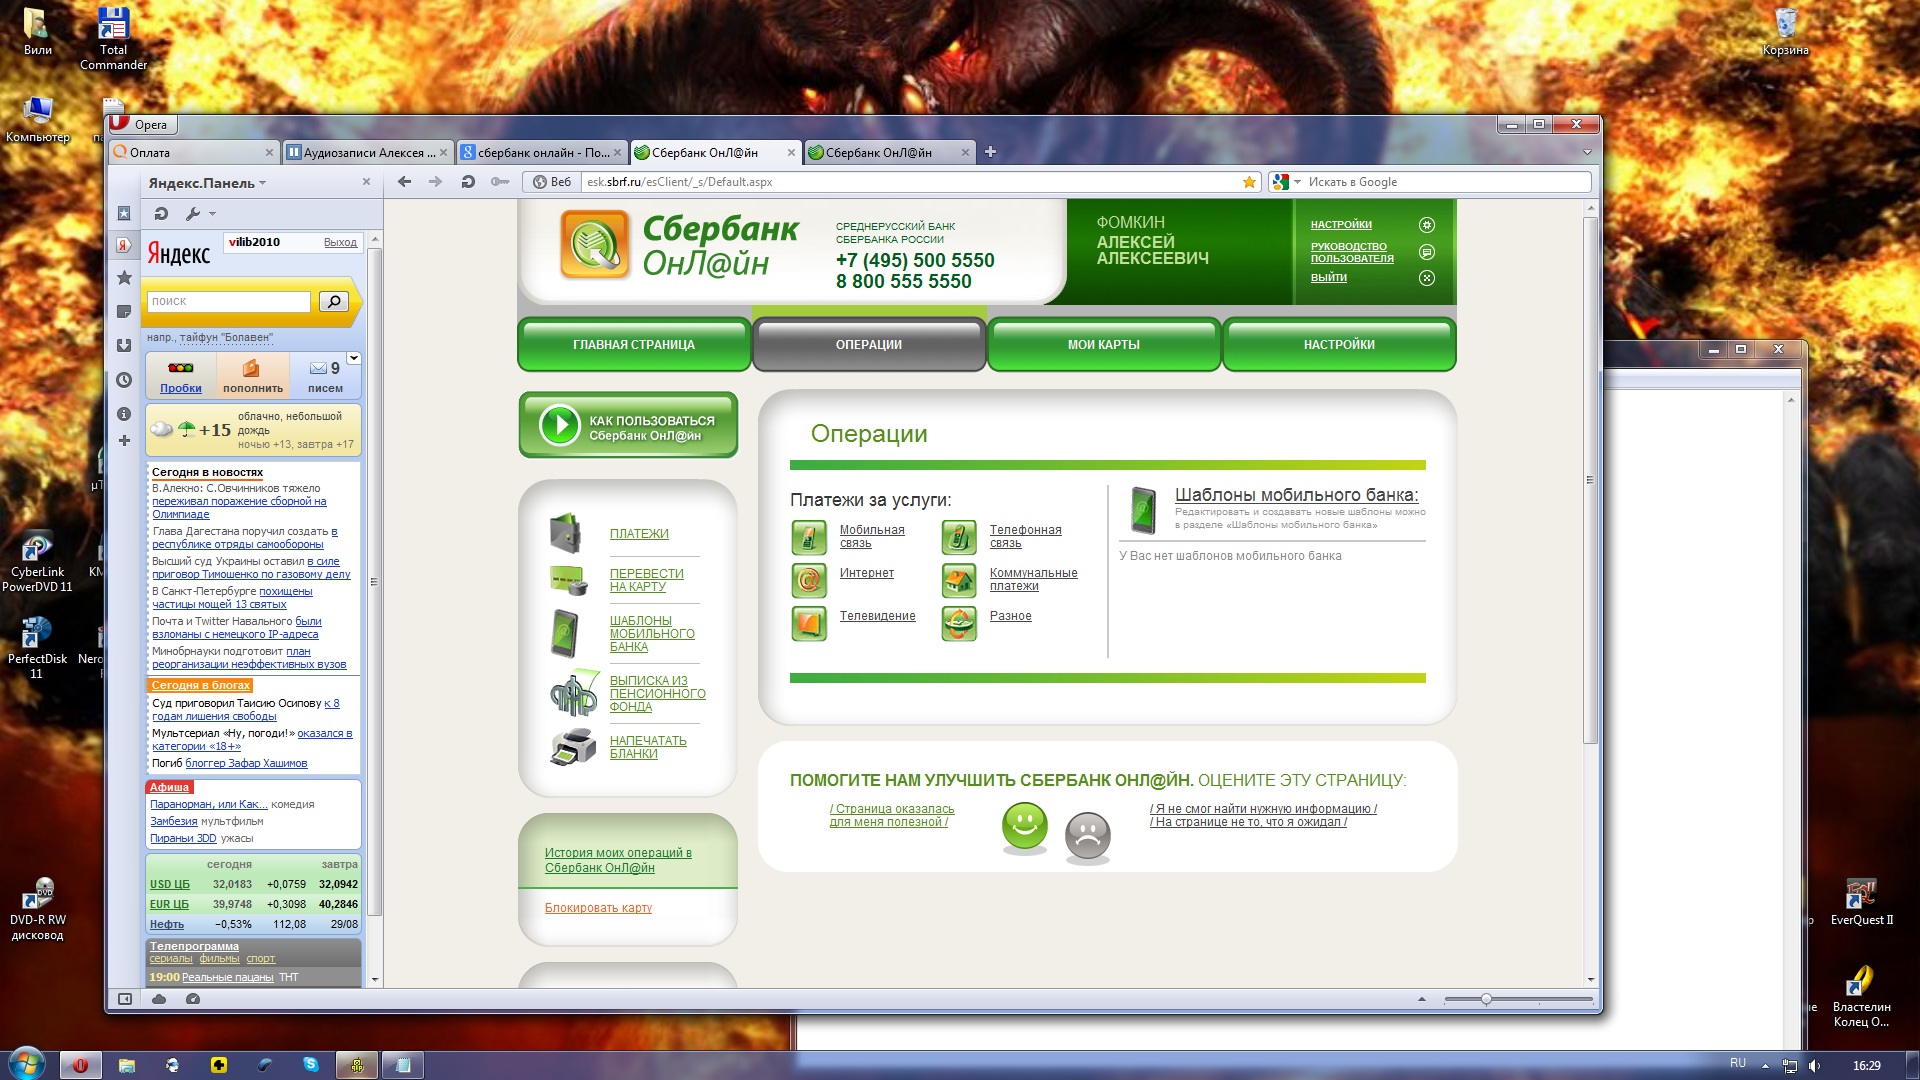Viewport: 1920px width, 1080px height.
Task: Open ПЕРЕВЕСТИ НА КАРТУ link
Action: click(647, 580)
